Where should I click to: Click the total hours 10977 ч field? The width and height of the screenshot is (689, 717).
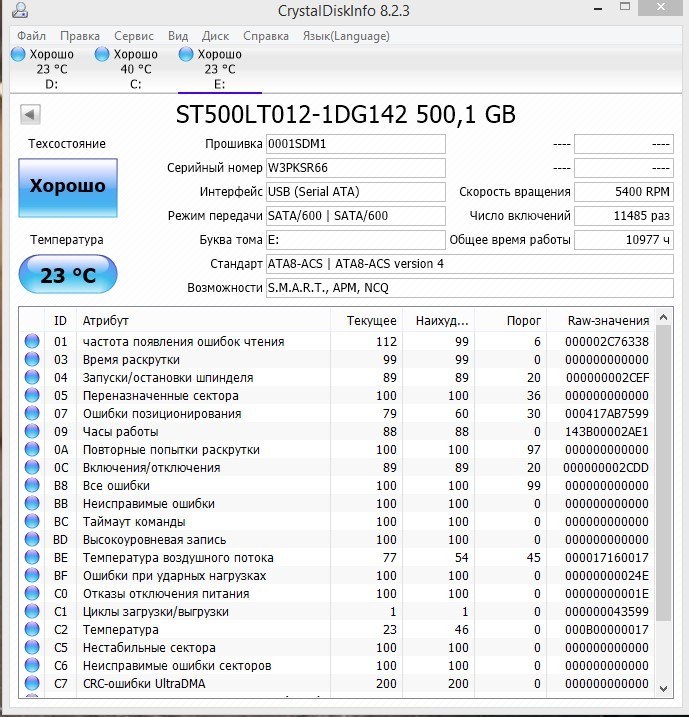click(624, 240)
